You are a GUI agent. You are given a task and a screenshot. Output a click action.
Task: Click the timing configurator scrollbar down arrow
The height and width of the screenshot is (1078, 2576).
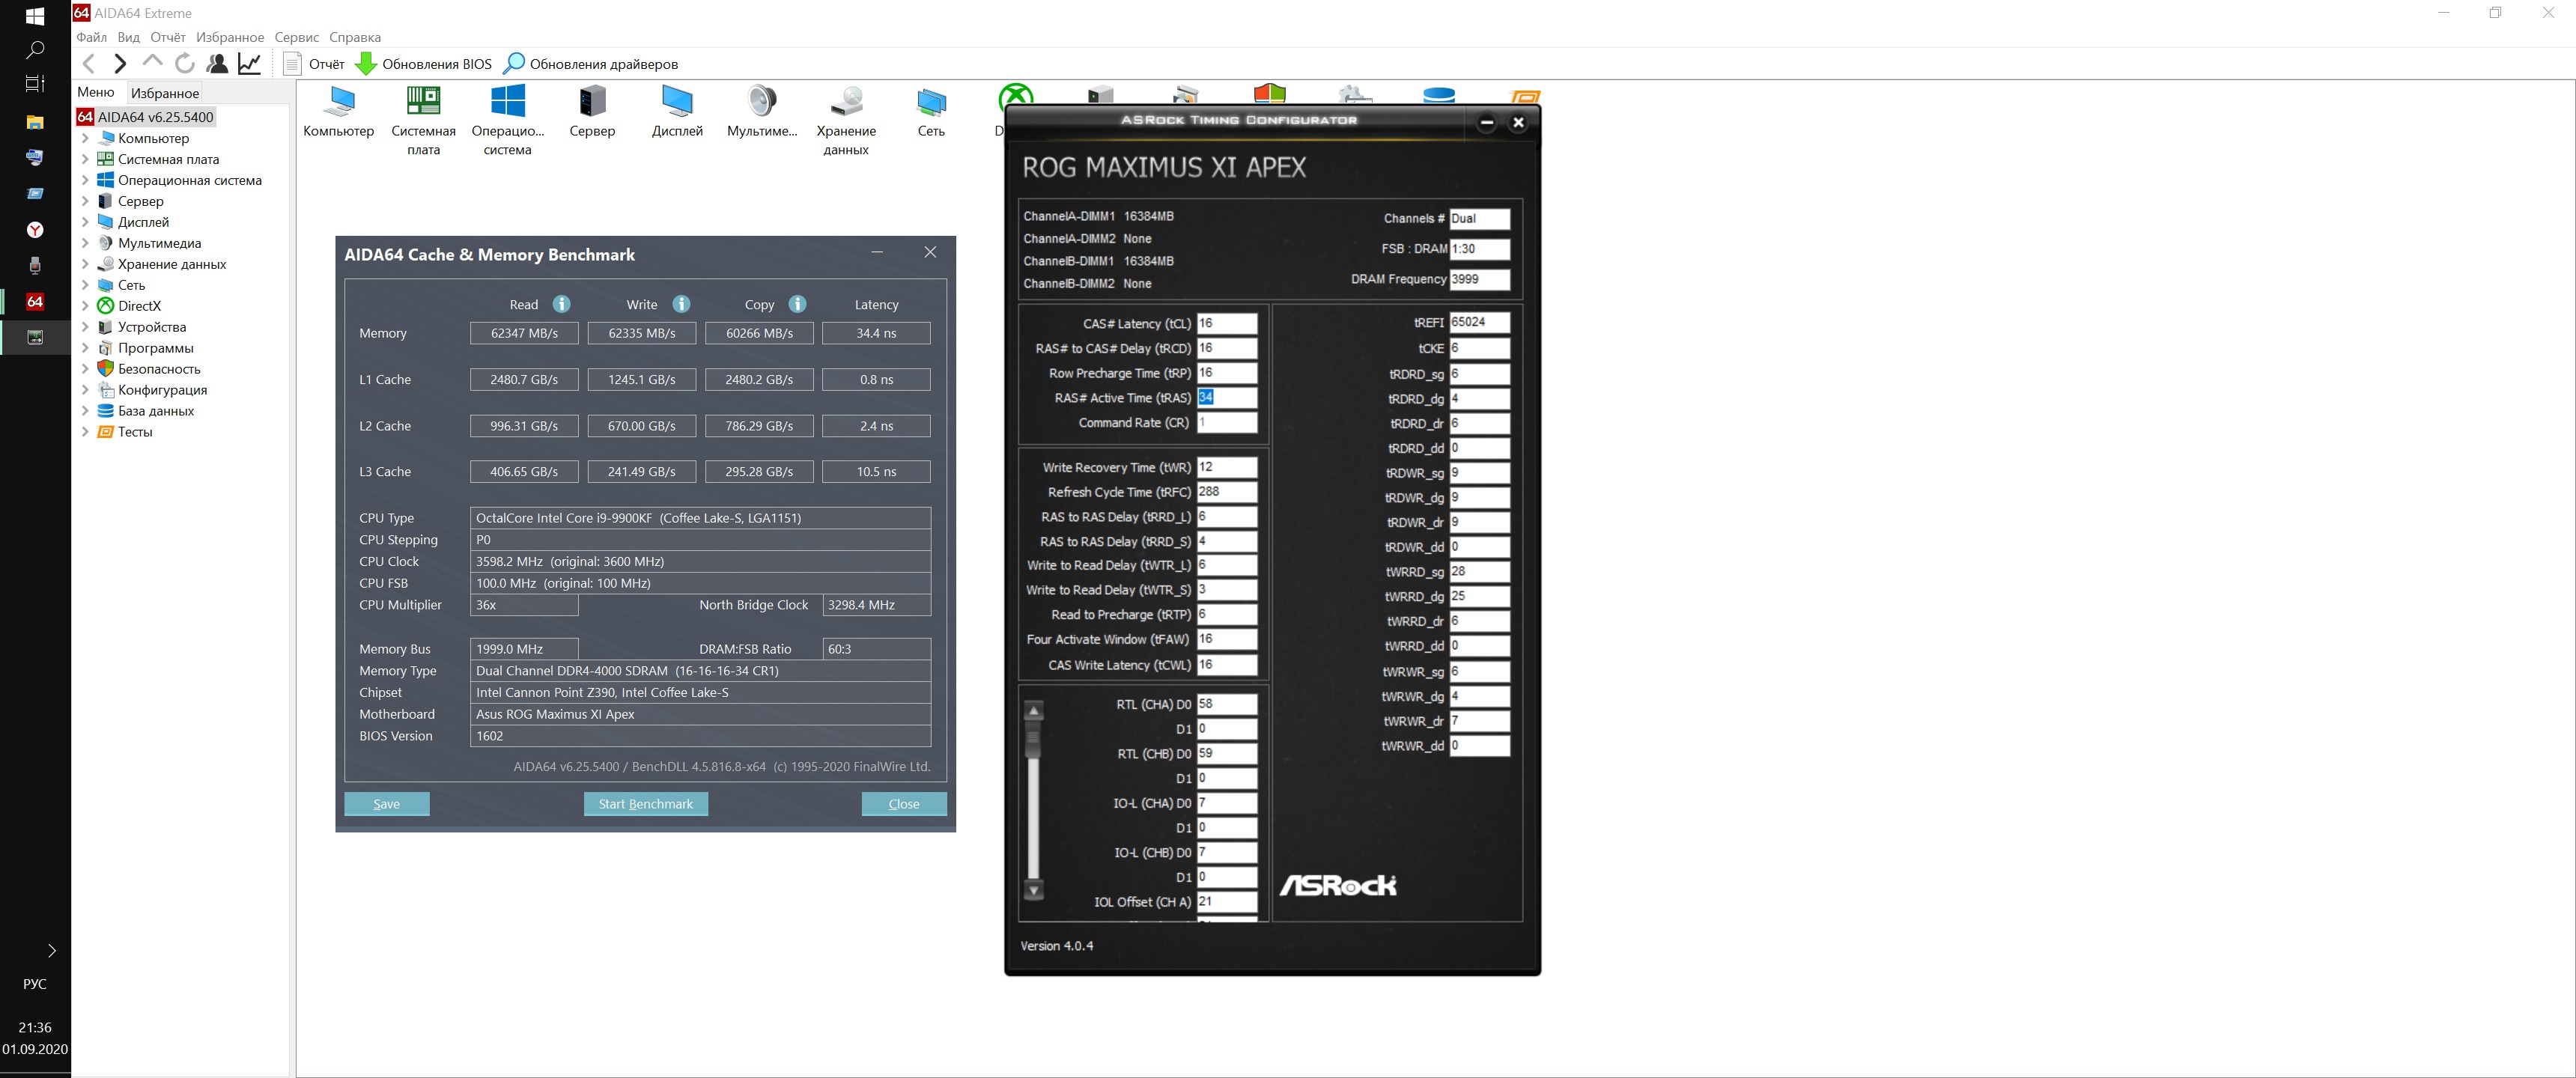pos(1034,890)
